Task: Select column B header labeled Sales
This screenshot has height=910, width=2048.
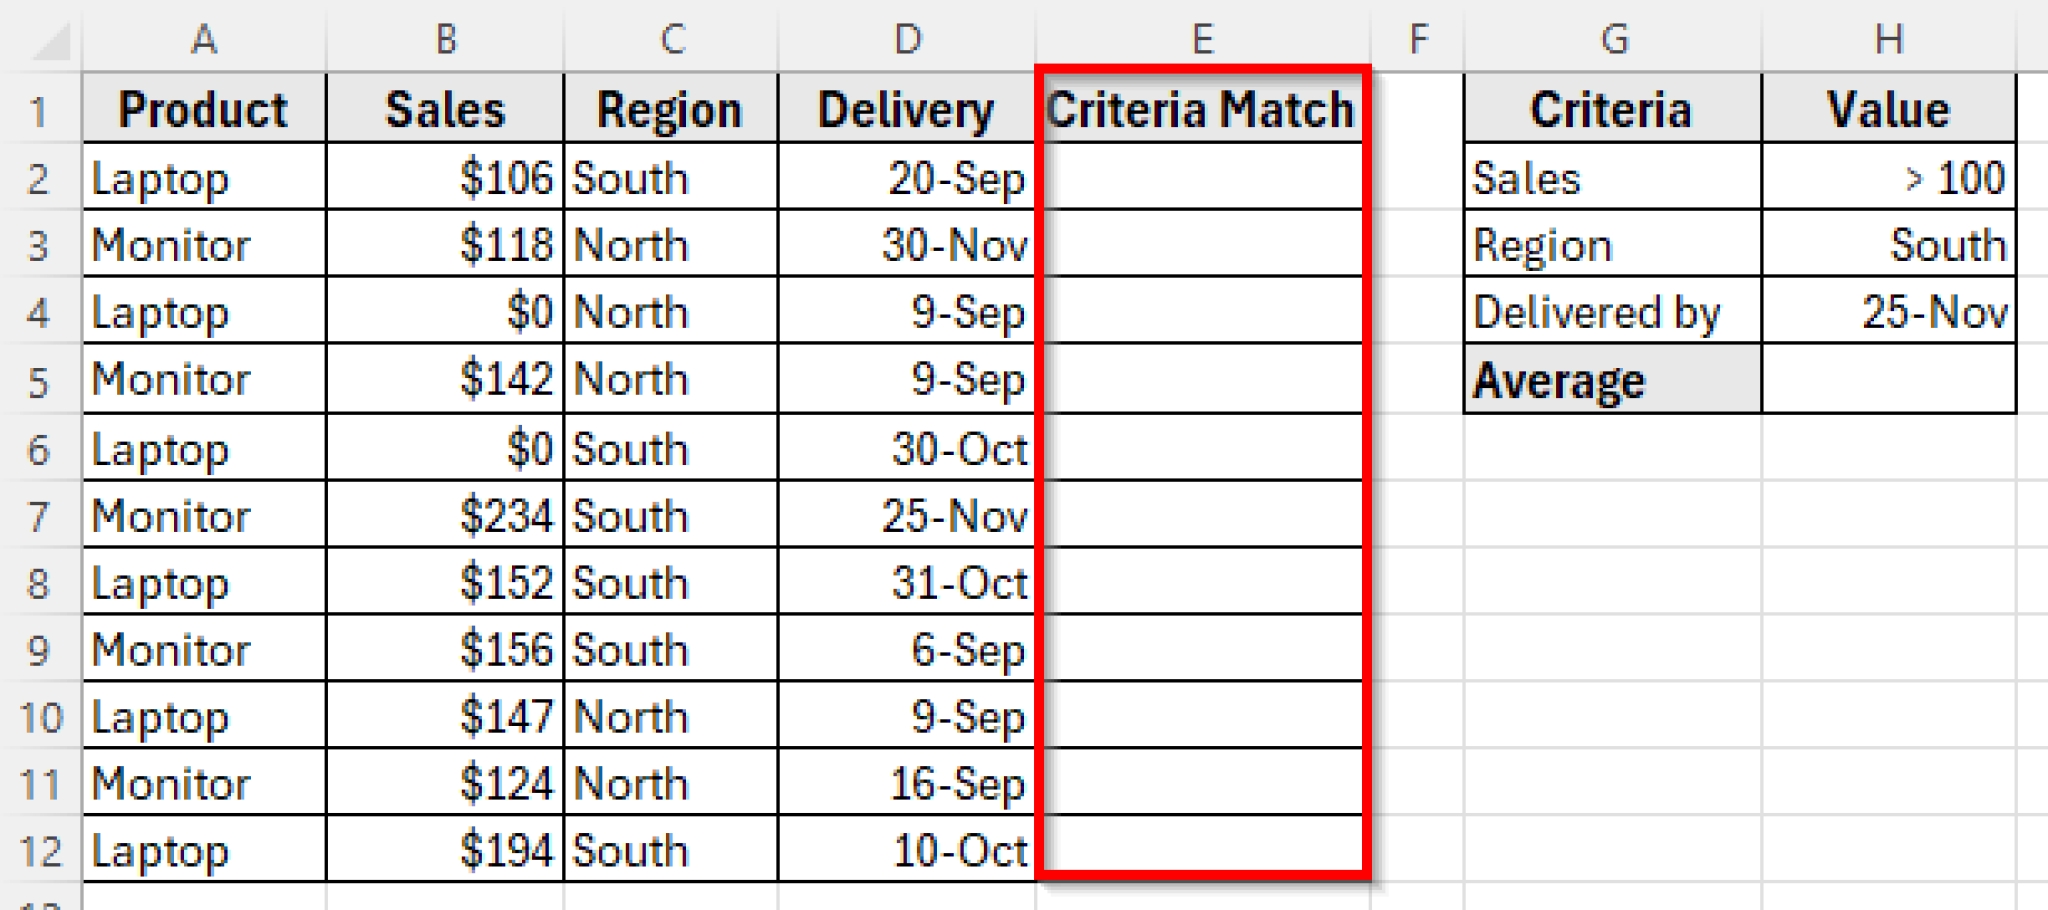Action: pyautogui.click(x=445, y=40)
